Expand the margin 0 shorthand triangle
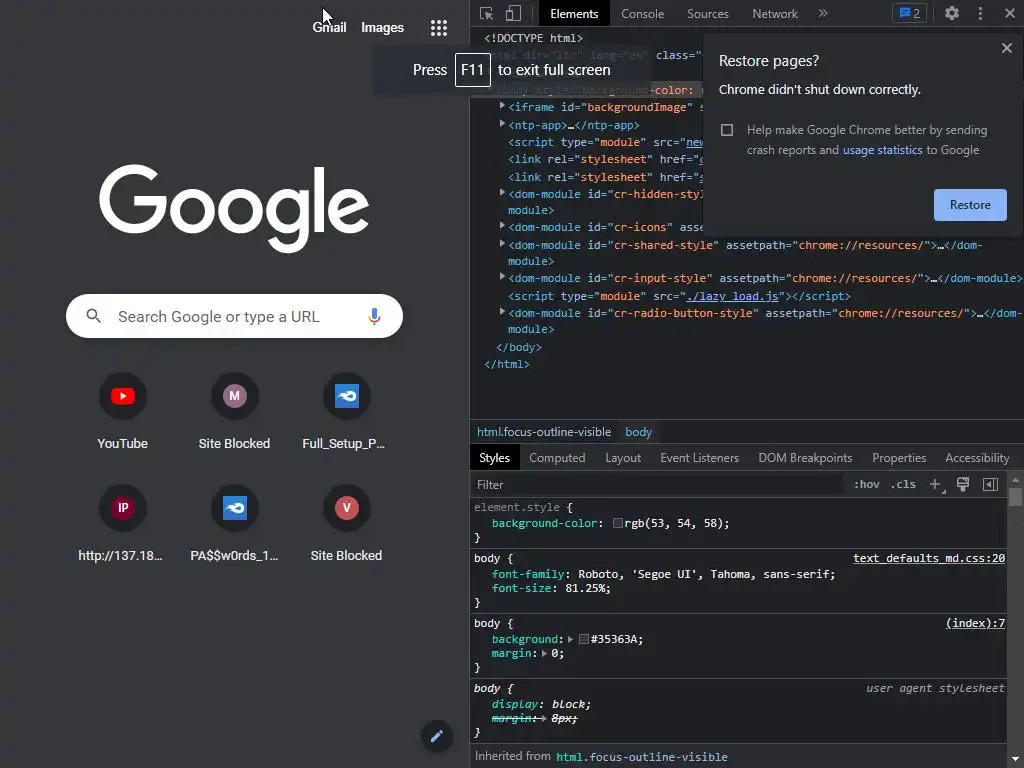The image size is (1024, 768). coord(544,654)
